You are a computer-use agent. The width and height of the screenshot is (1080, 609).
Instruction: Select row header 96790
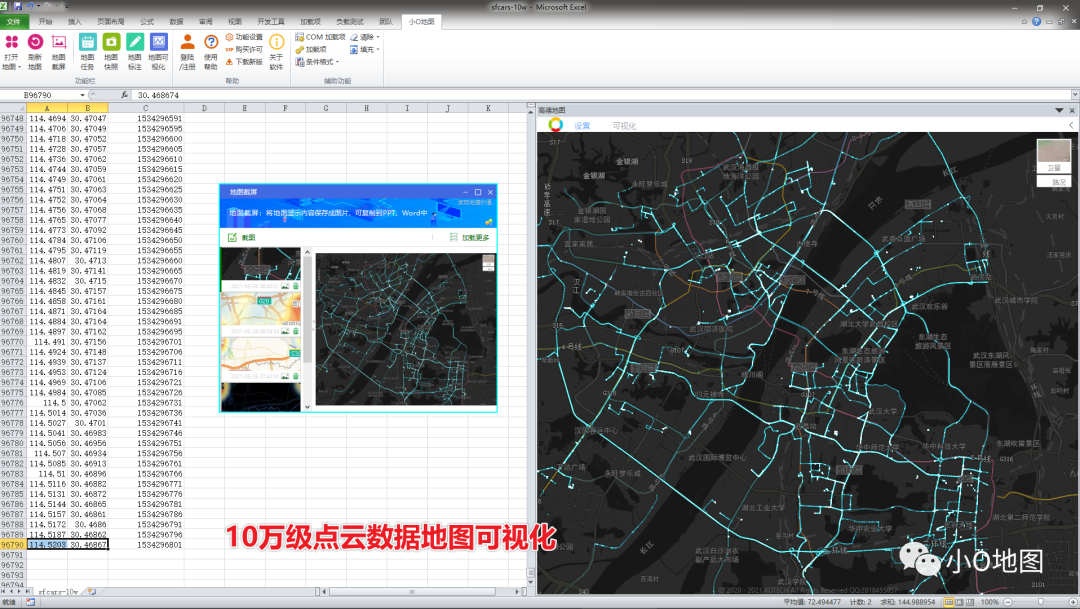point(12,545)
